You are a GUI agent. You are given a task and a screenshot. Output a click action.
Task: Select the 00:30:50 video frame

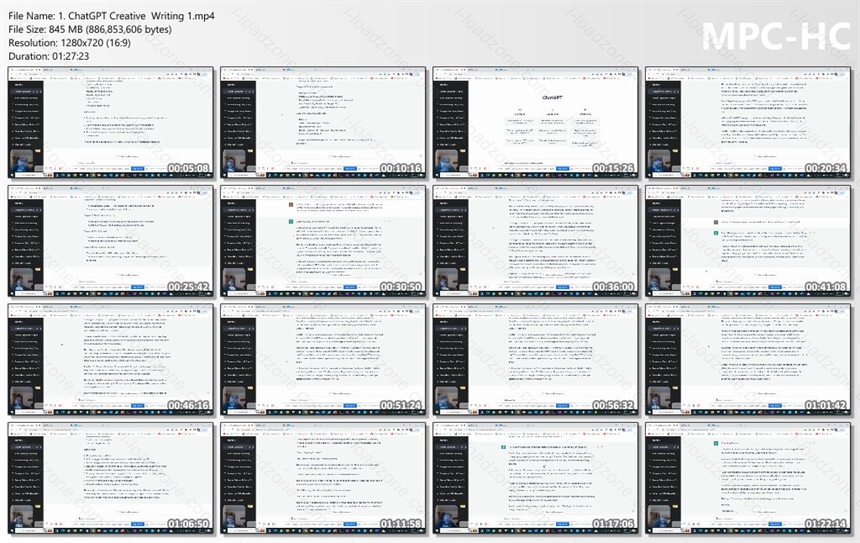pyautogui.click(x=323, y=241)
